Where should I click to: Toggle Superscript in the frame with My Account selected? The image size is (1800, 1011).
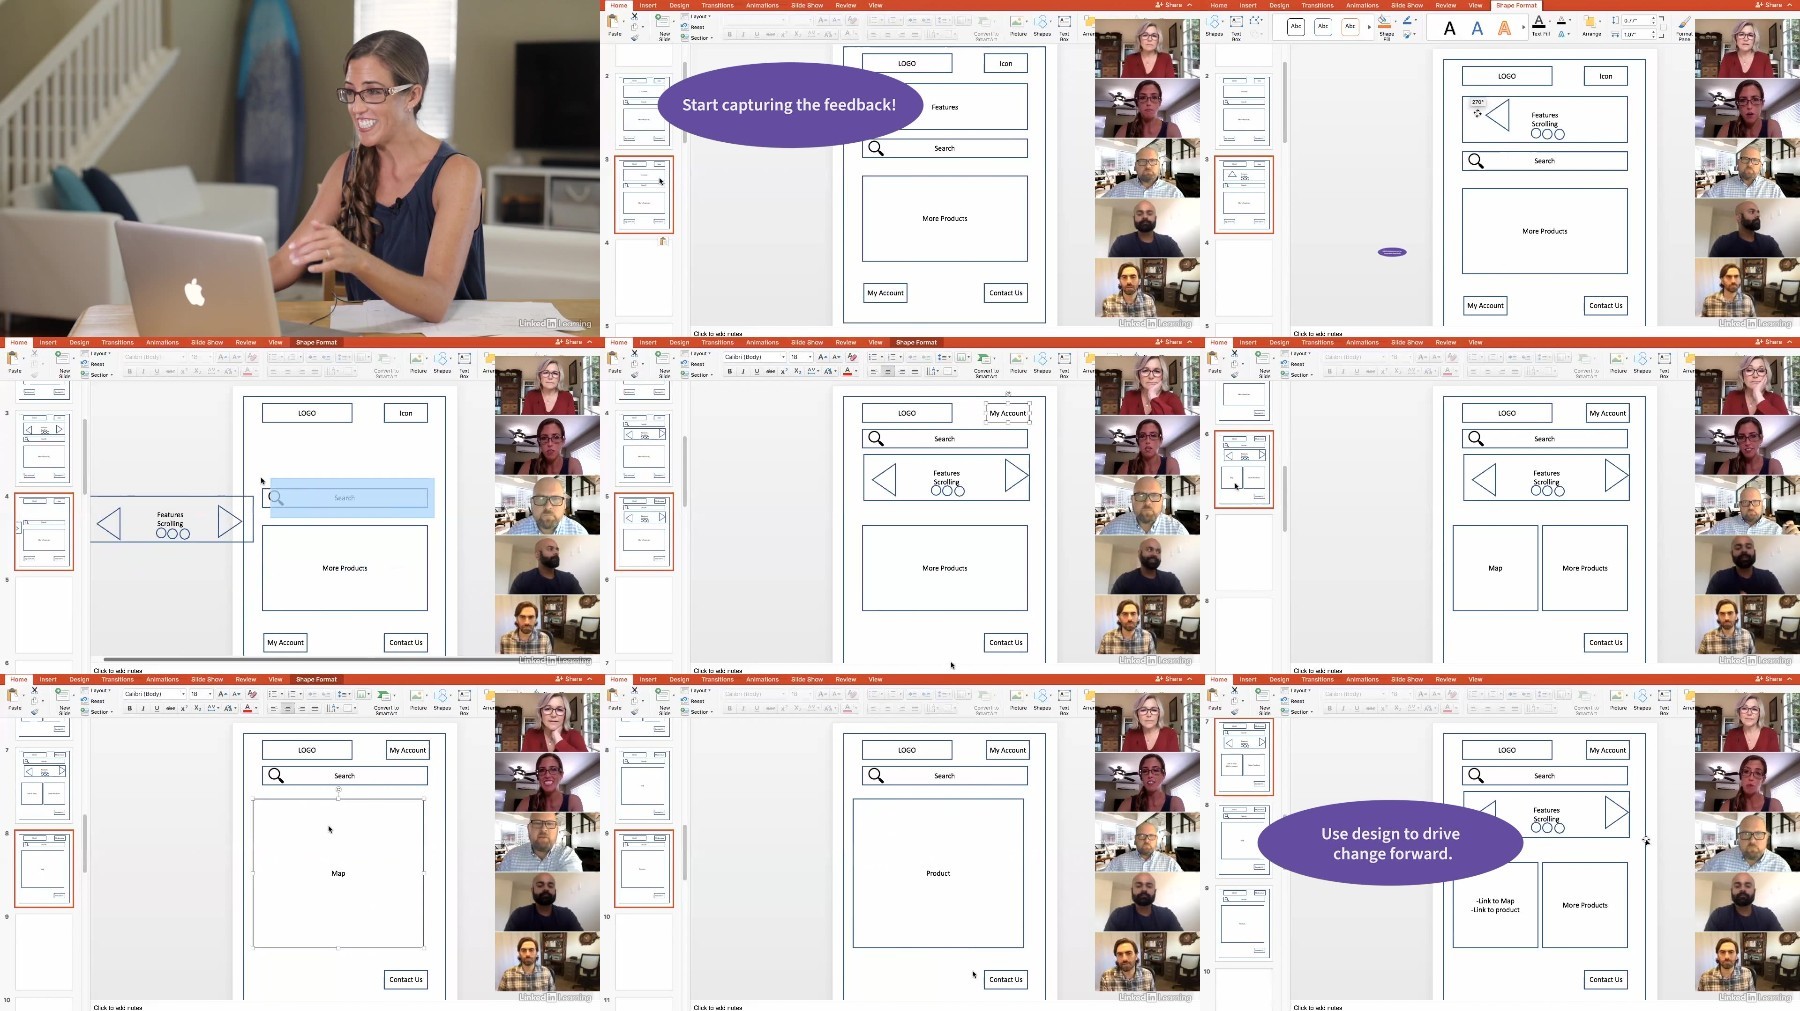tap(784, 371)
